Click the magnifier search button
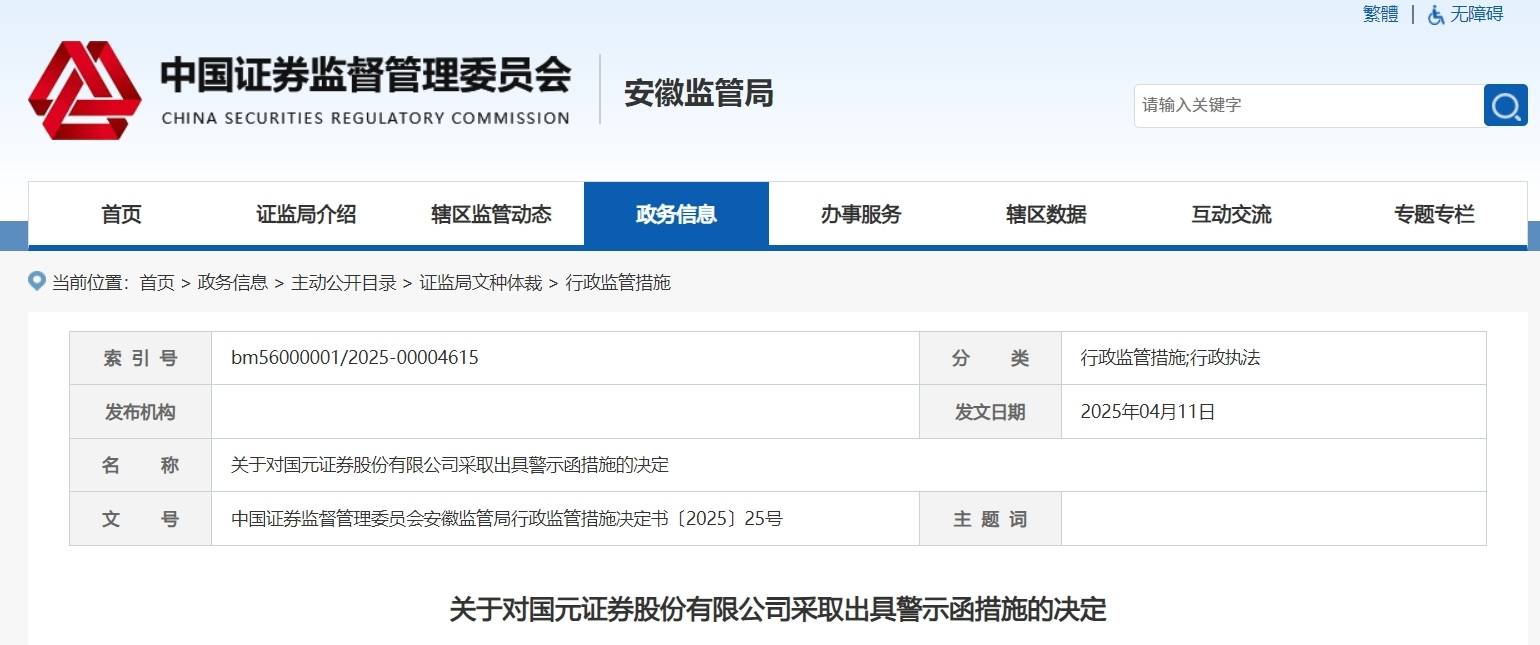 coord(1505,105)
